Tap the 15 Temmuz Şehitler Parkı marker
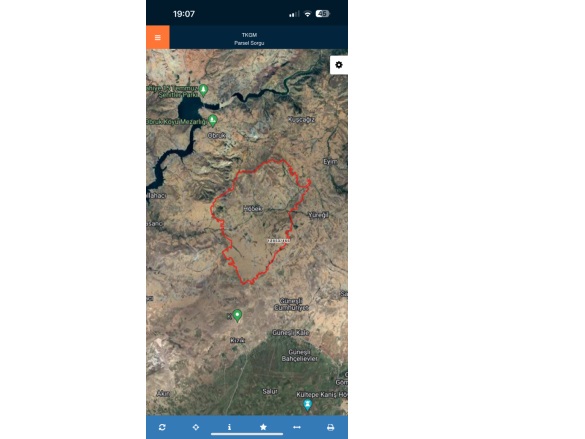 [203, 90]
